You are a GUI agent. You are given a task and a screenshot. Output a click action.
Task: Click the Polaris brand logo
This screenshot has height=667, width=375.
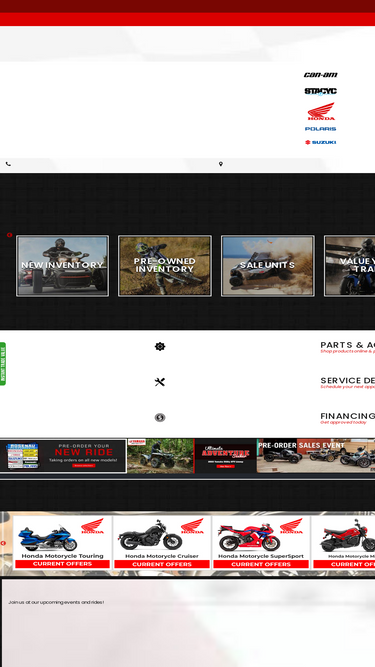point(321,129)
